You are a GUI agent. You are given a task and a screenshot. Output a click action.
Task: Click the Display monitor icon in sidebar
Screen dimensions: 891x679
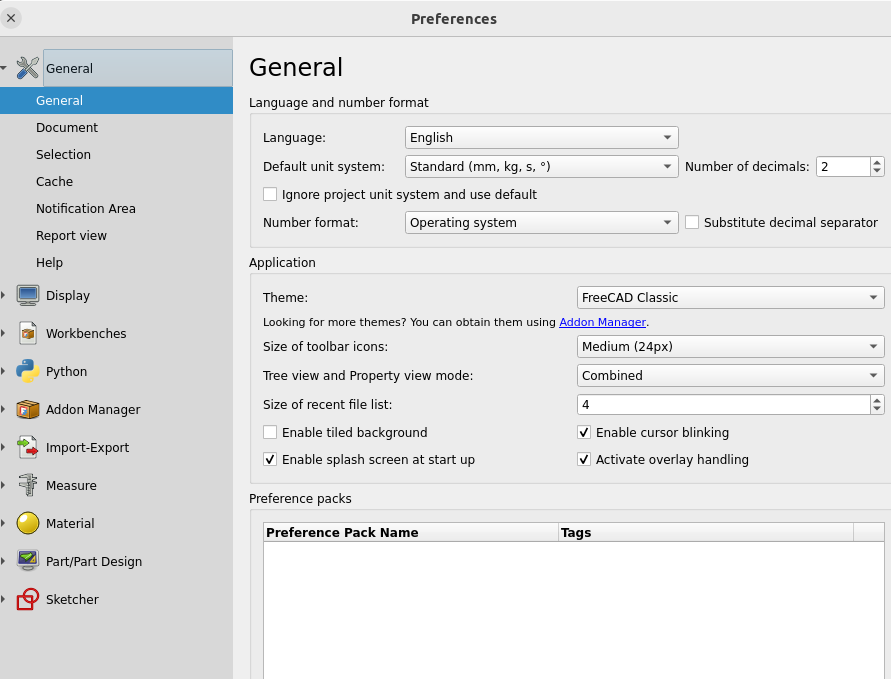(28, 295)
